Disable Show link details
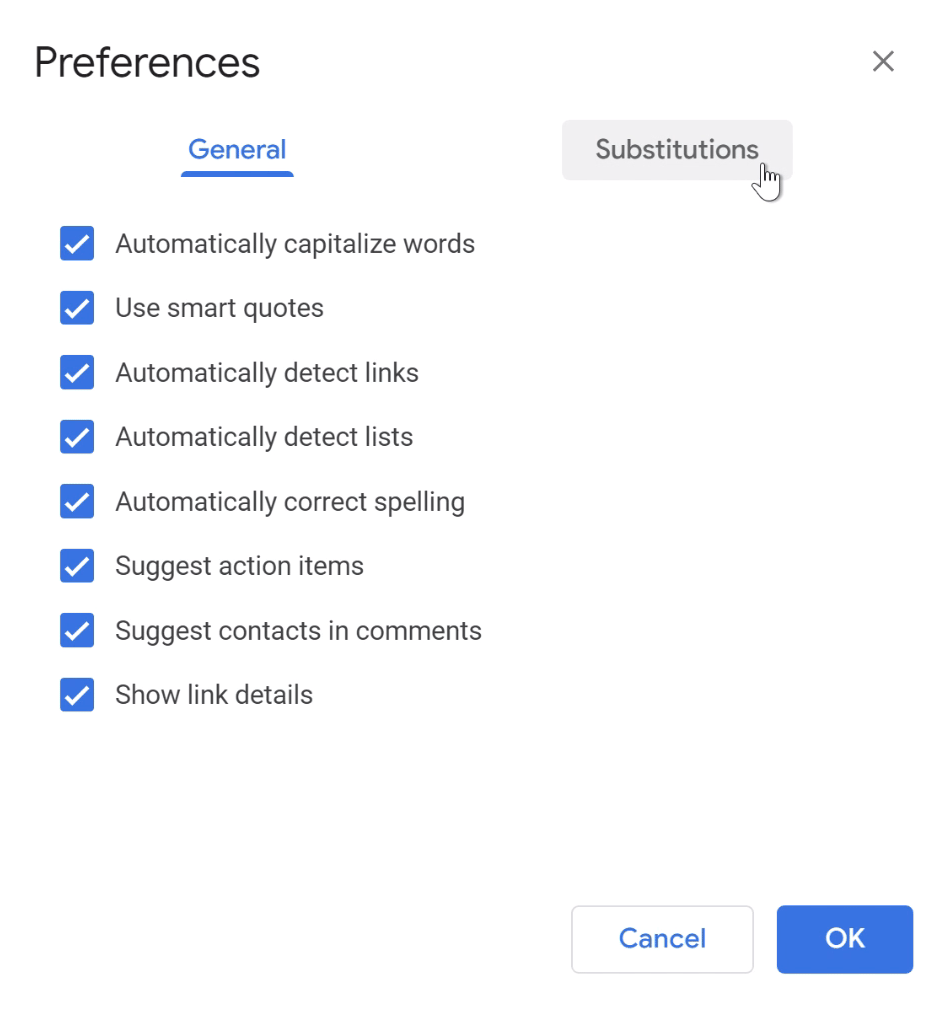The image size is (952, 1010). tap(77, 695)
